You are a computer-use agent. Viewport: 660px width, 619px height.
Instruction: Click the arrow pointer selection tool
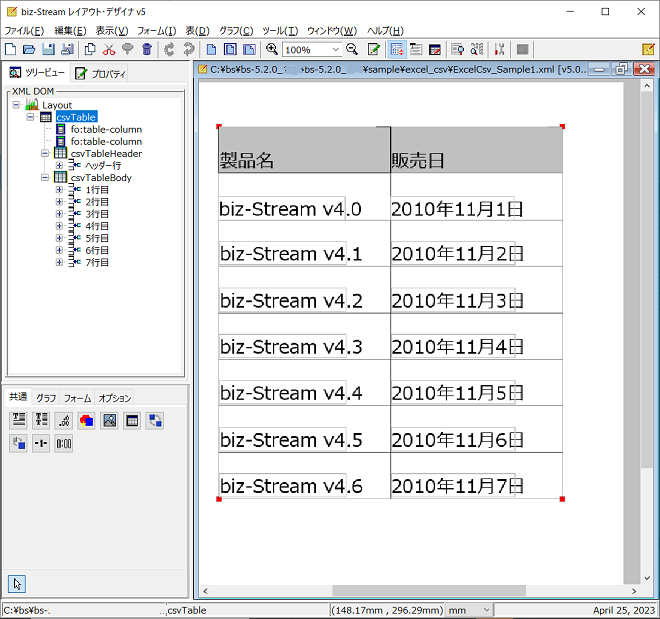pyautogui.click(x=17, y=584)
